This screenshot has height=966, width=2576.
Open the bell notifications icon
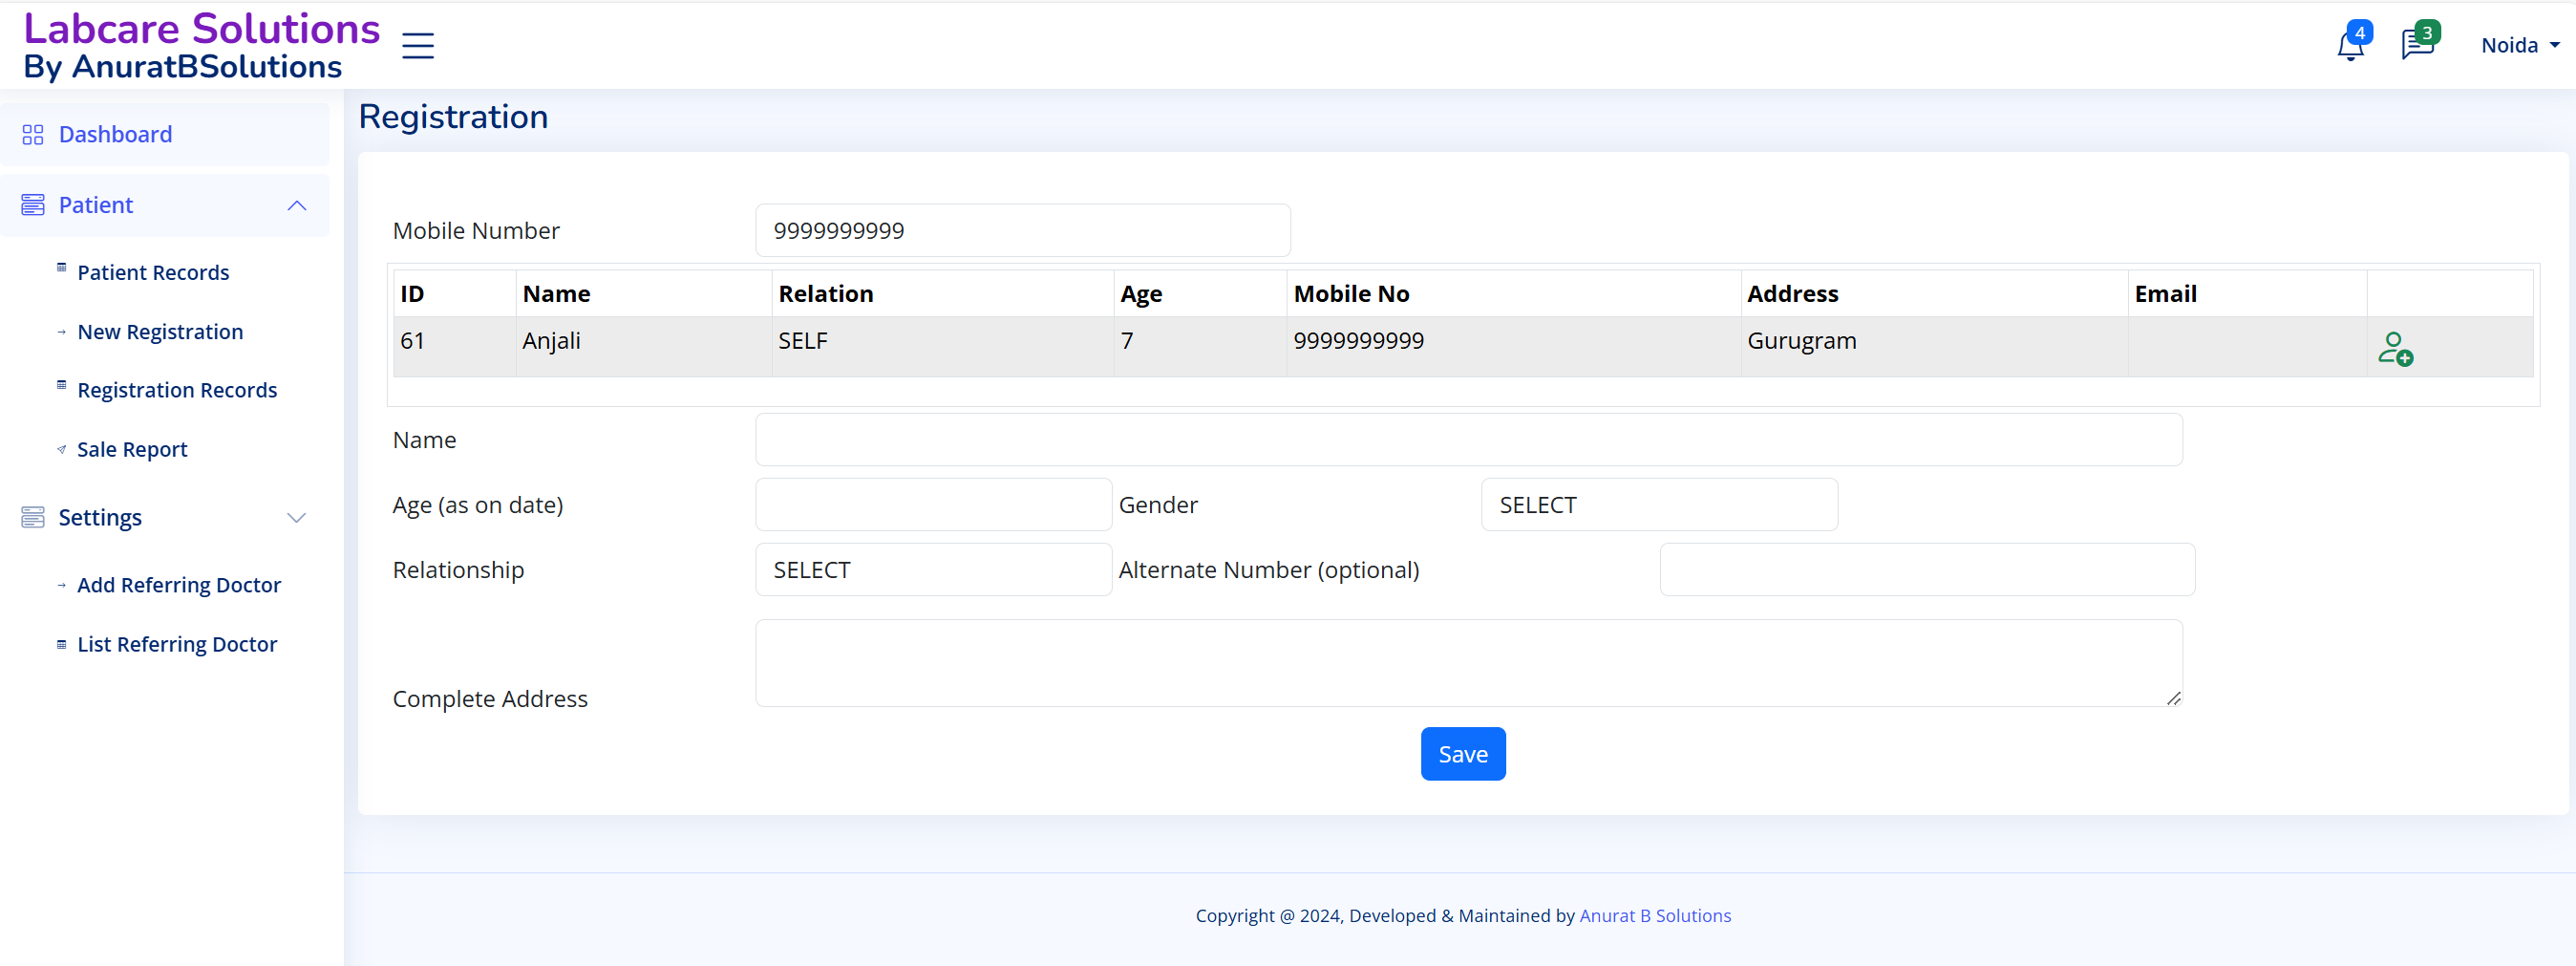2350,46
